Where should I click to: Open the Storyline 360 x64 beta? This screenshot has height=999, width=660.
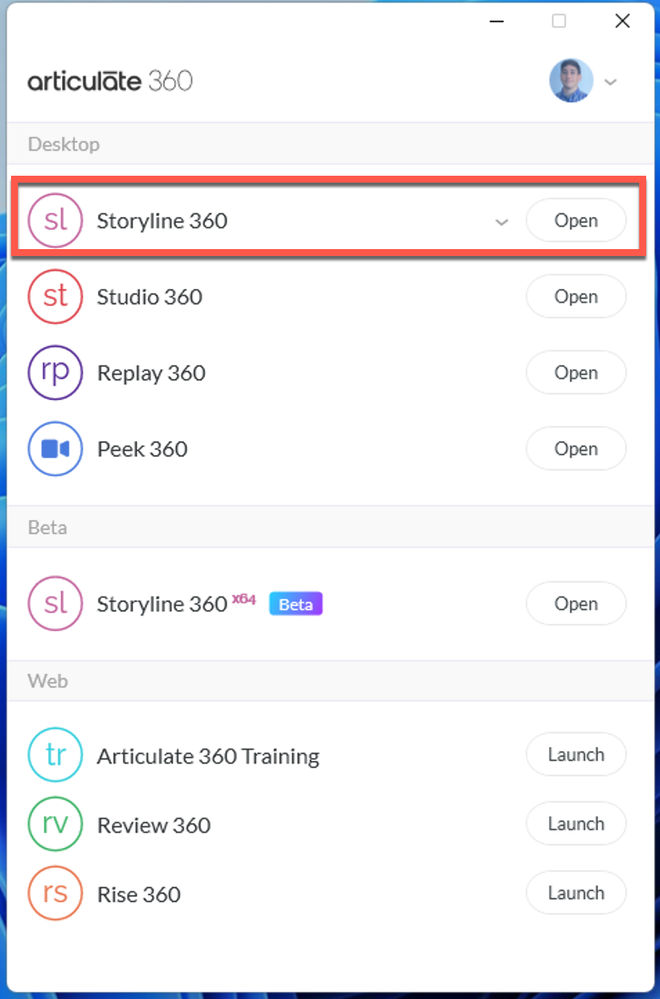click(576, 604)
